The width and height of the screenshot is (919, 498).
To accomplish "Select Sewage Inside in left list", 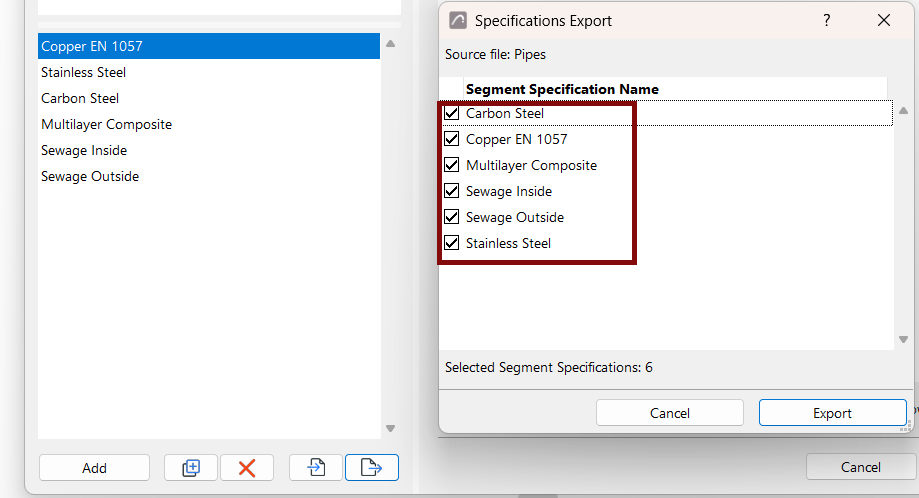I will tap(209, 150).
